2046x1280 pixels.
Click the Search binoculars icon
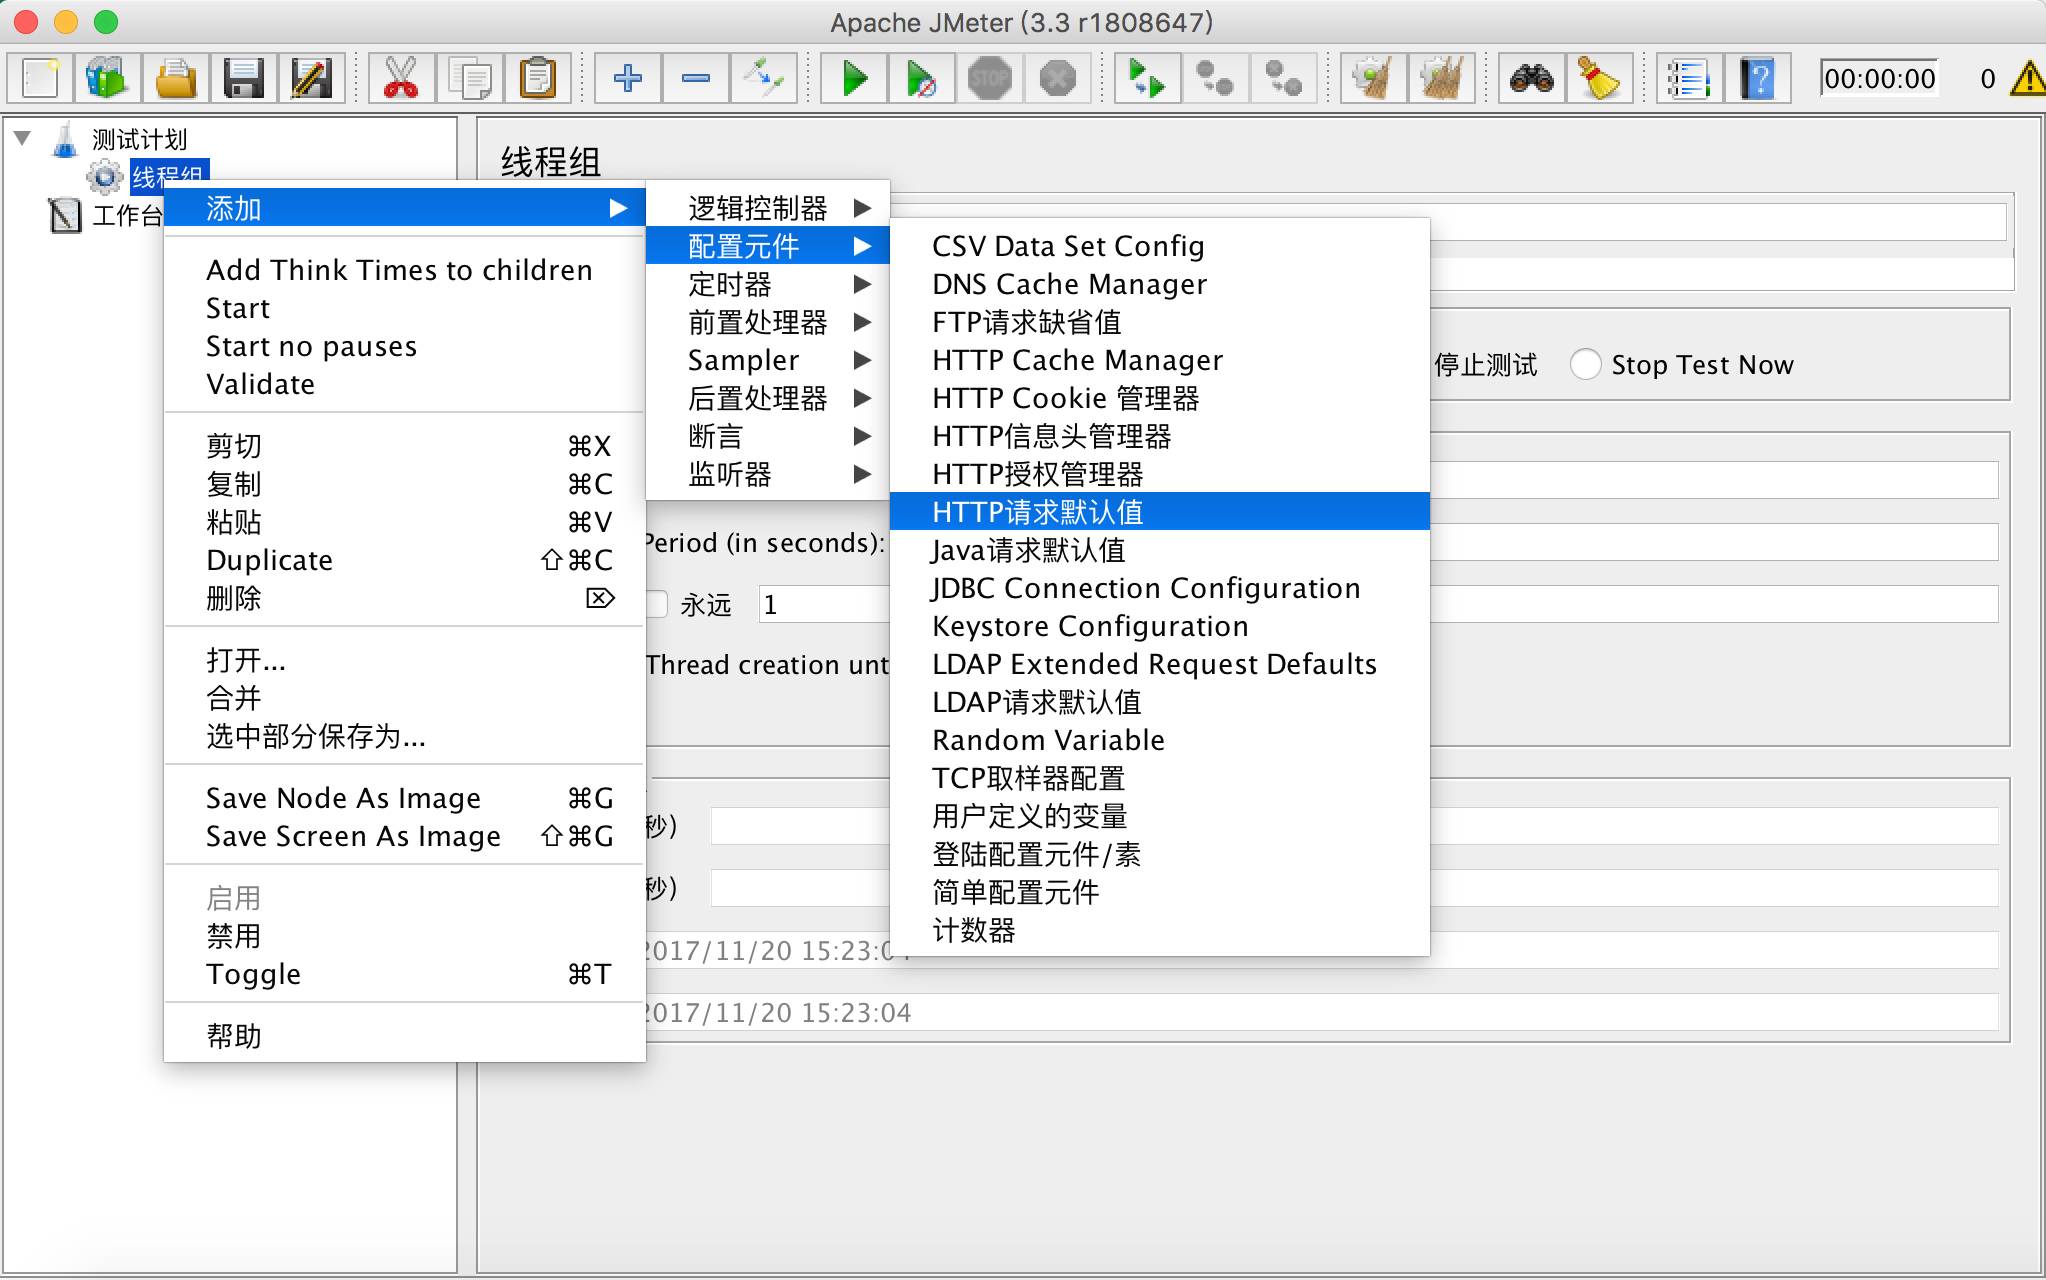tap(1531, 78)
